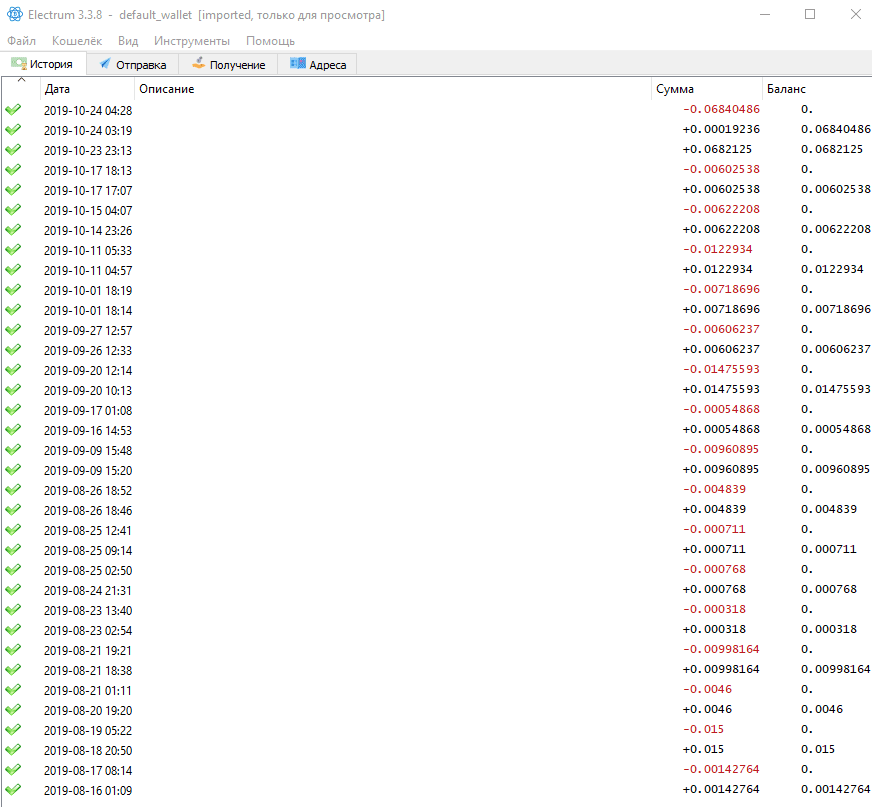872x807 pixels.
Task: Open the Вид menu
Action: click(127, 41)
